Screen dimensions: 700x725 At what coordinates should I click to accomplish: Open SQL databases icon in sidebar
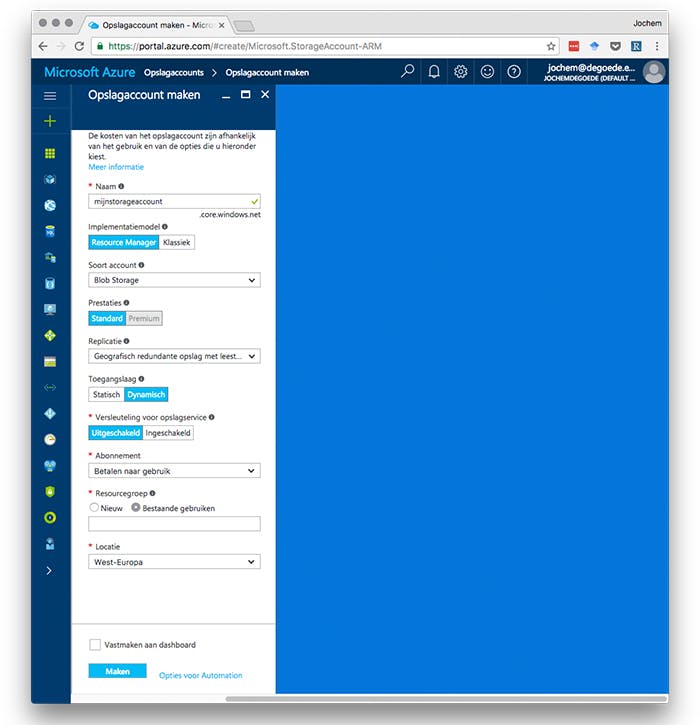point(50,231)
